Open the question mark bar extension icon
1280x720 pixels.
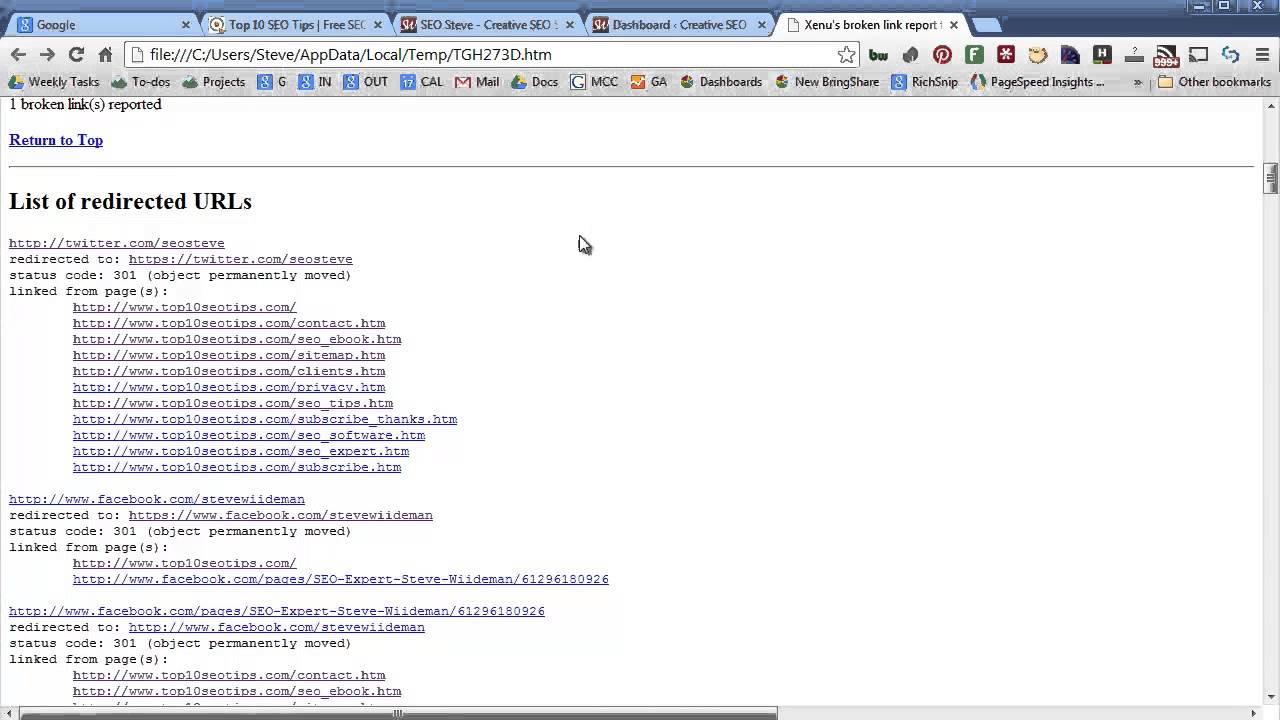(x=1134, y=55)
